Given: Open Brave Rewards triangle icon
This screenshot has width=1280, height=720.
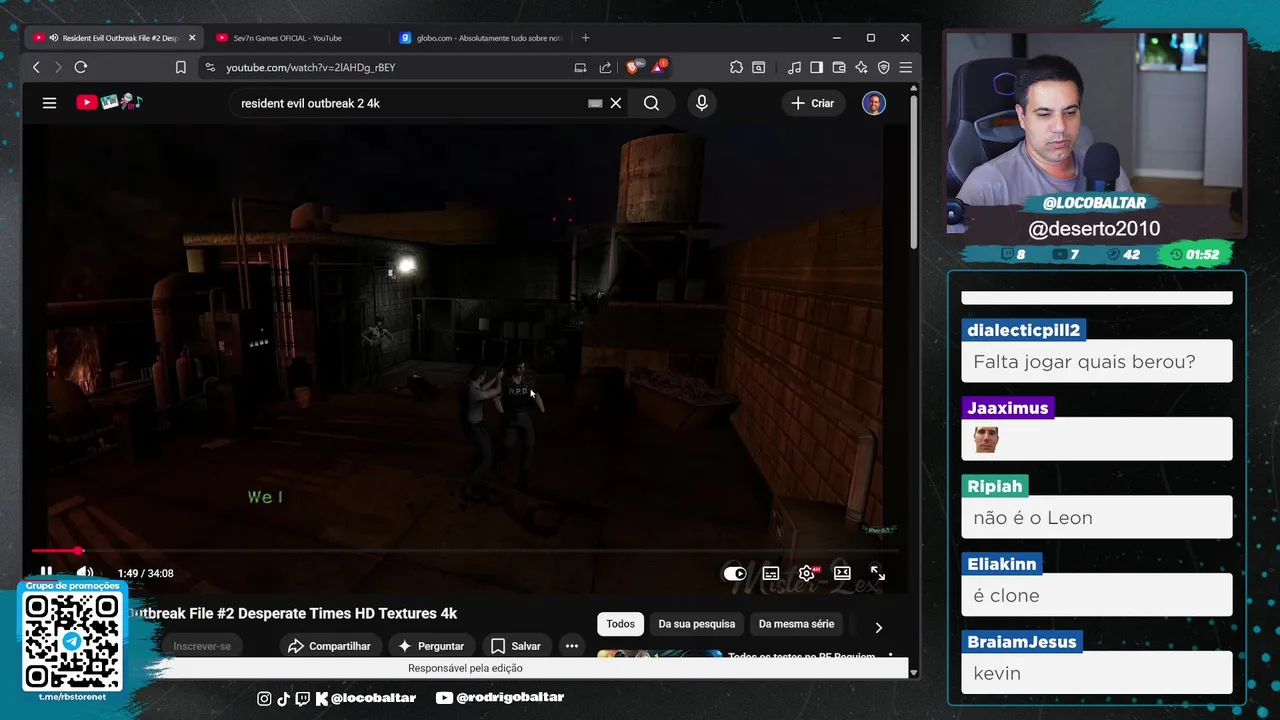Looking at the screenshot, I should point(659,67).
